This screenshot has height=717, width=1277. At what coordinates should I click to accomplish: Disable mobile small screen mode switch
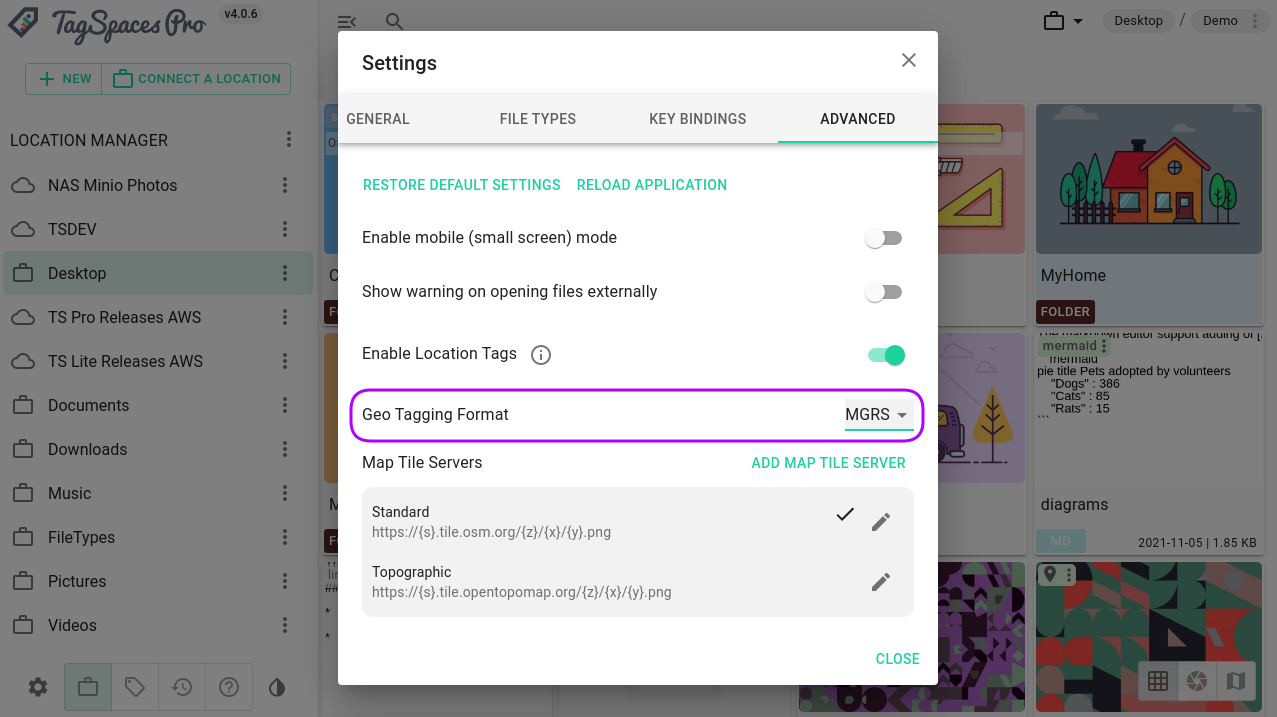click(883, 237)
